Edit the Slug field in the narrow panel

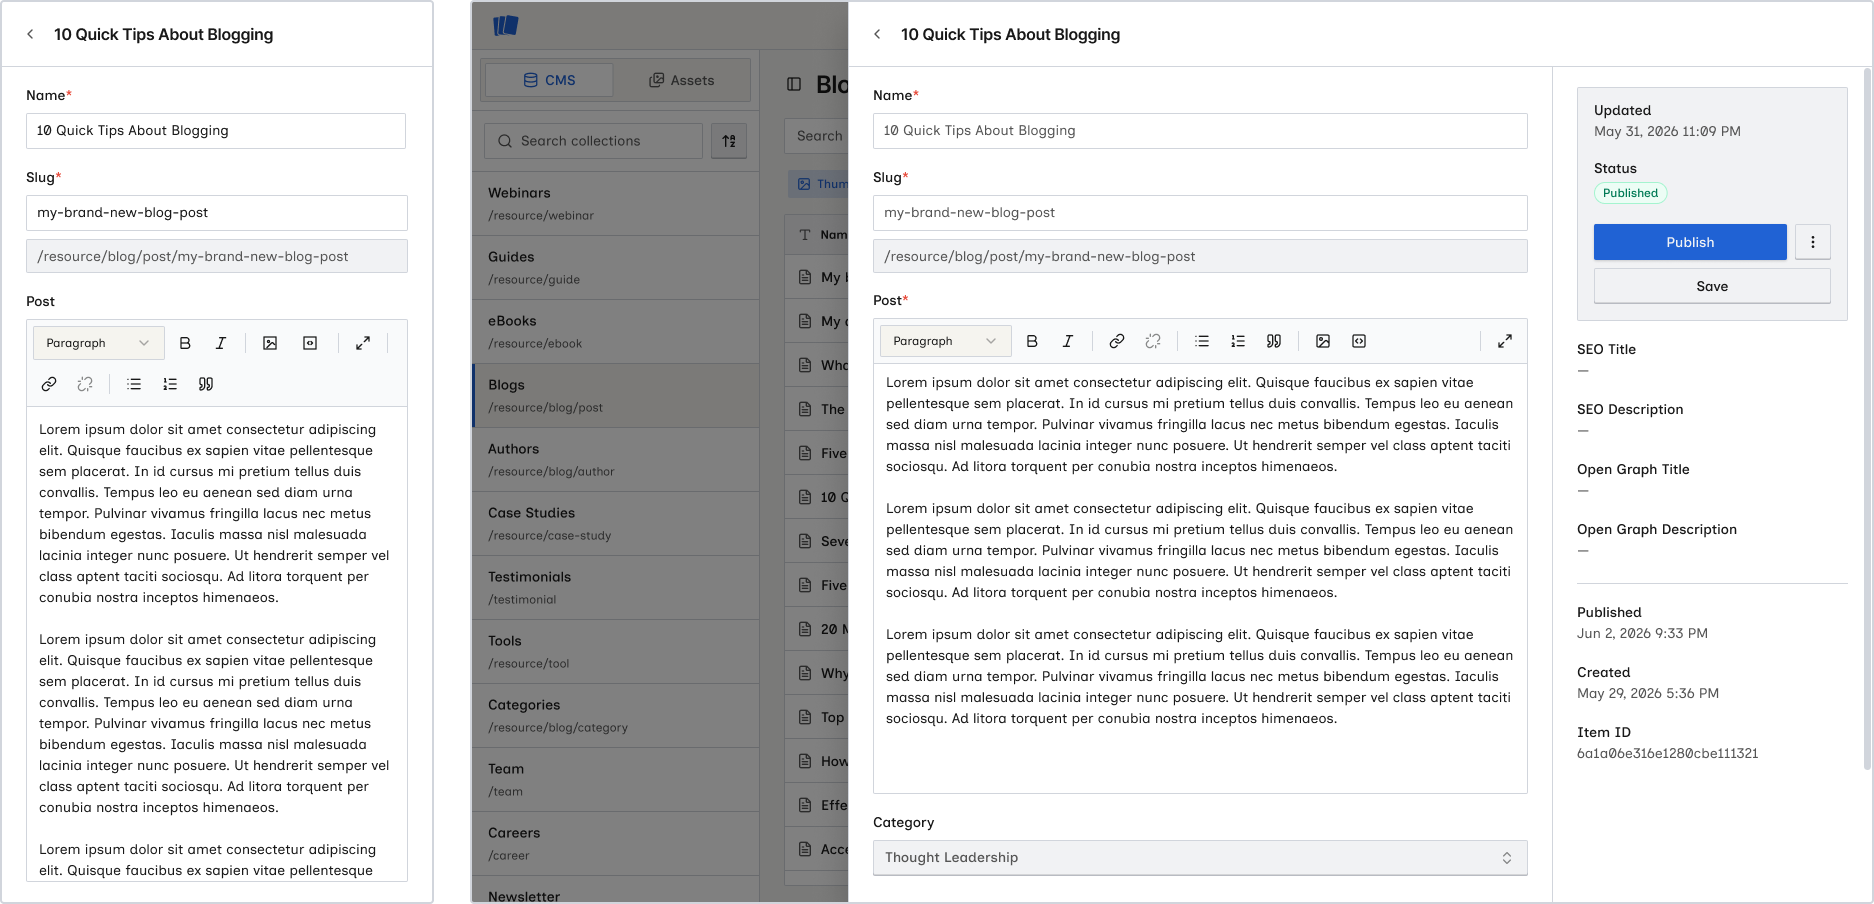click(x=217, y=213)
